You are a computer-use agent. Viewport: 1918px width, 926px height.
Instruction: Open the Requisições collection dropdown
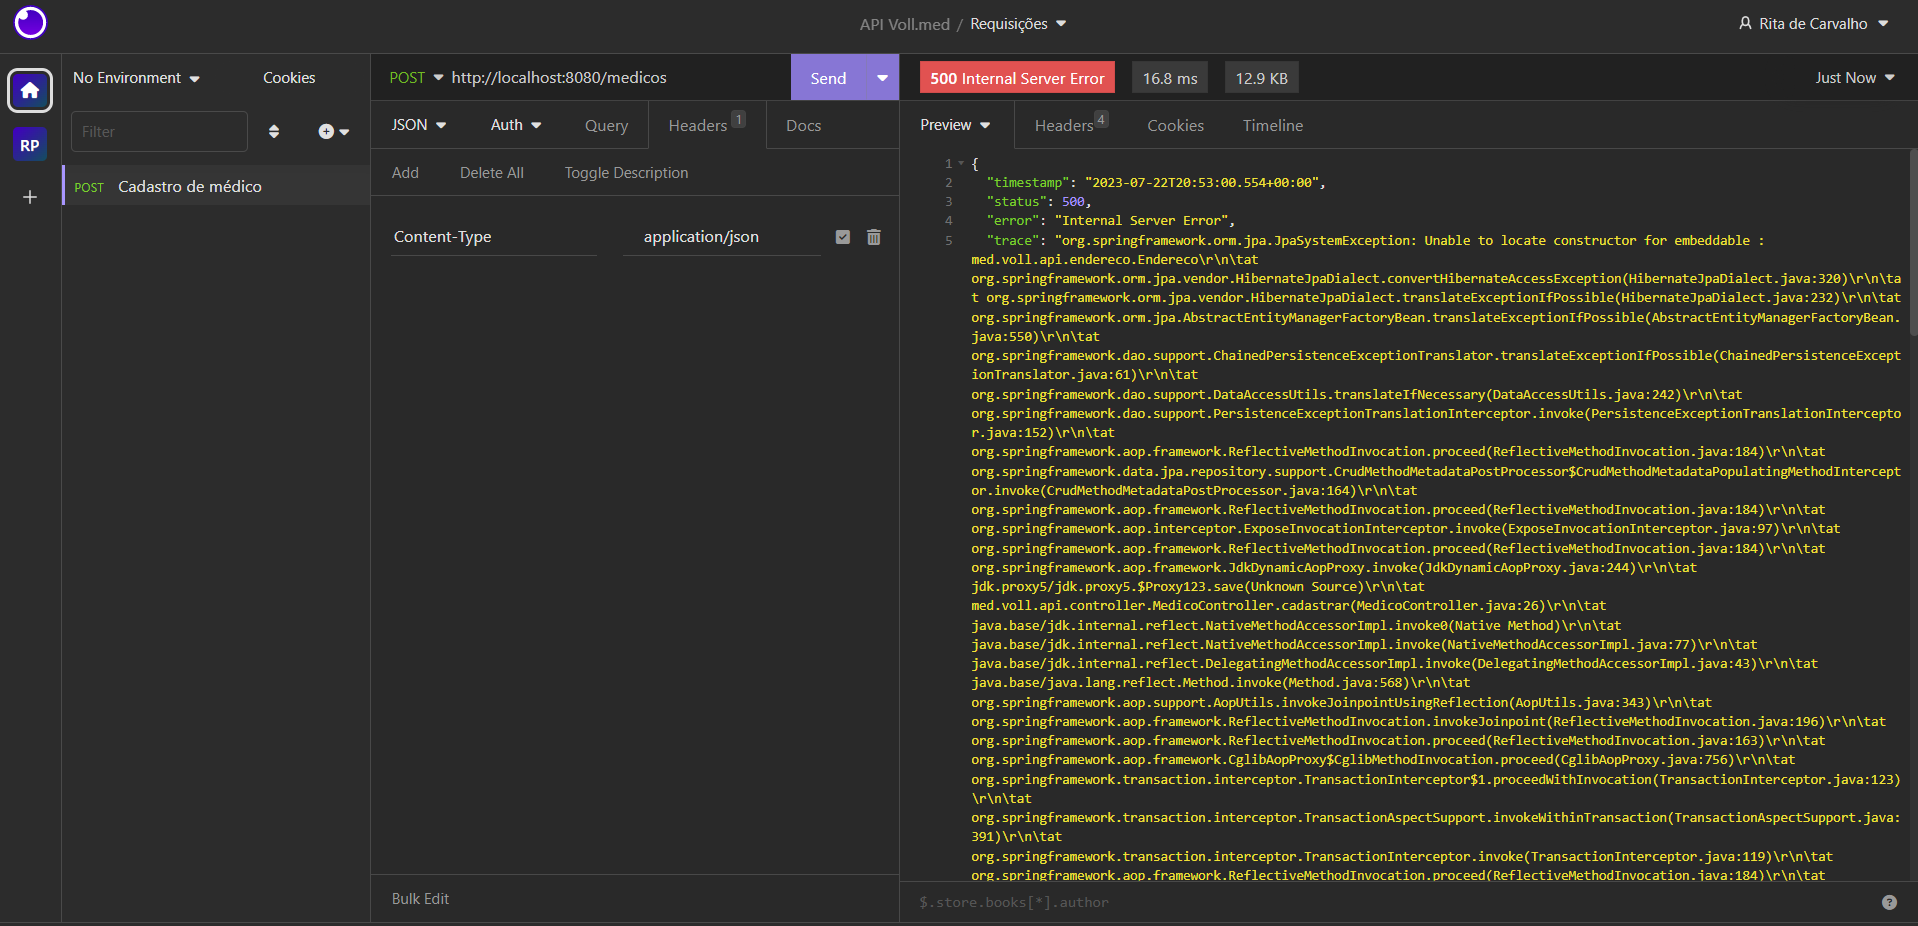[x=1018, y=23]
